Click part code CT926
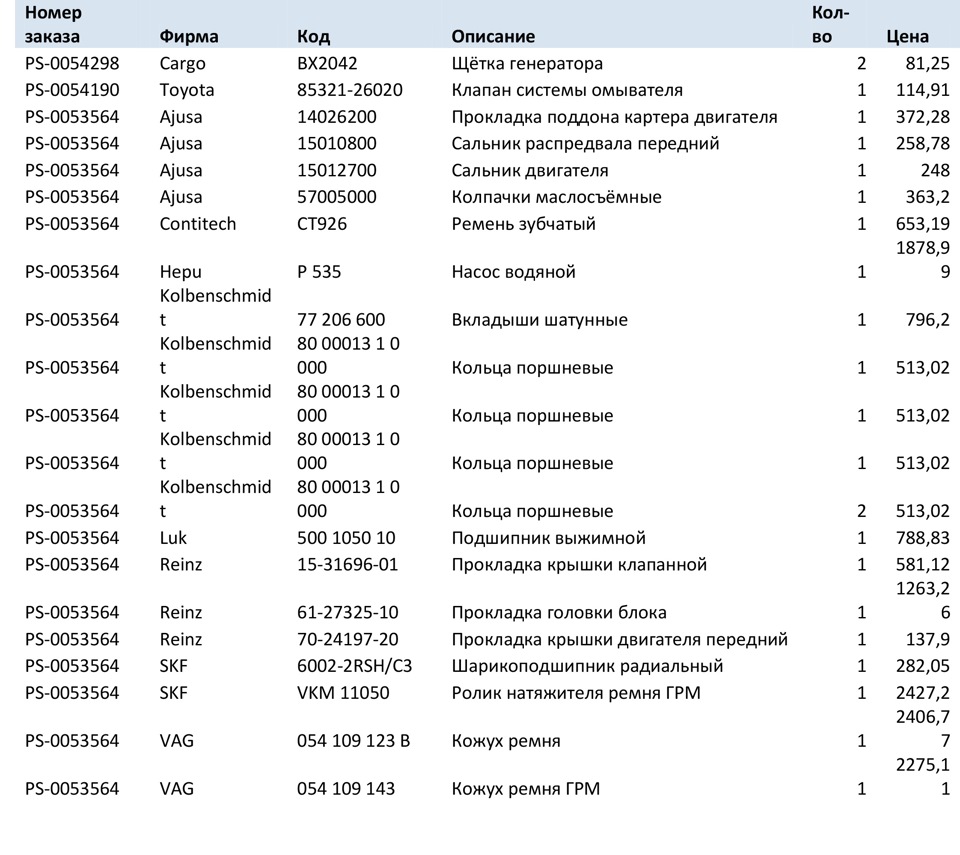960x855 pixels. point(322,223)
